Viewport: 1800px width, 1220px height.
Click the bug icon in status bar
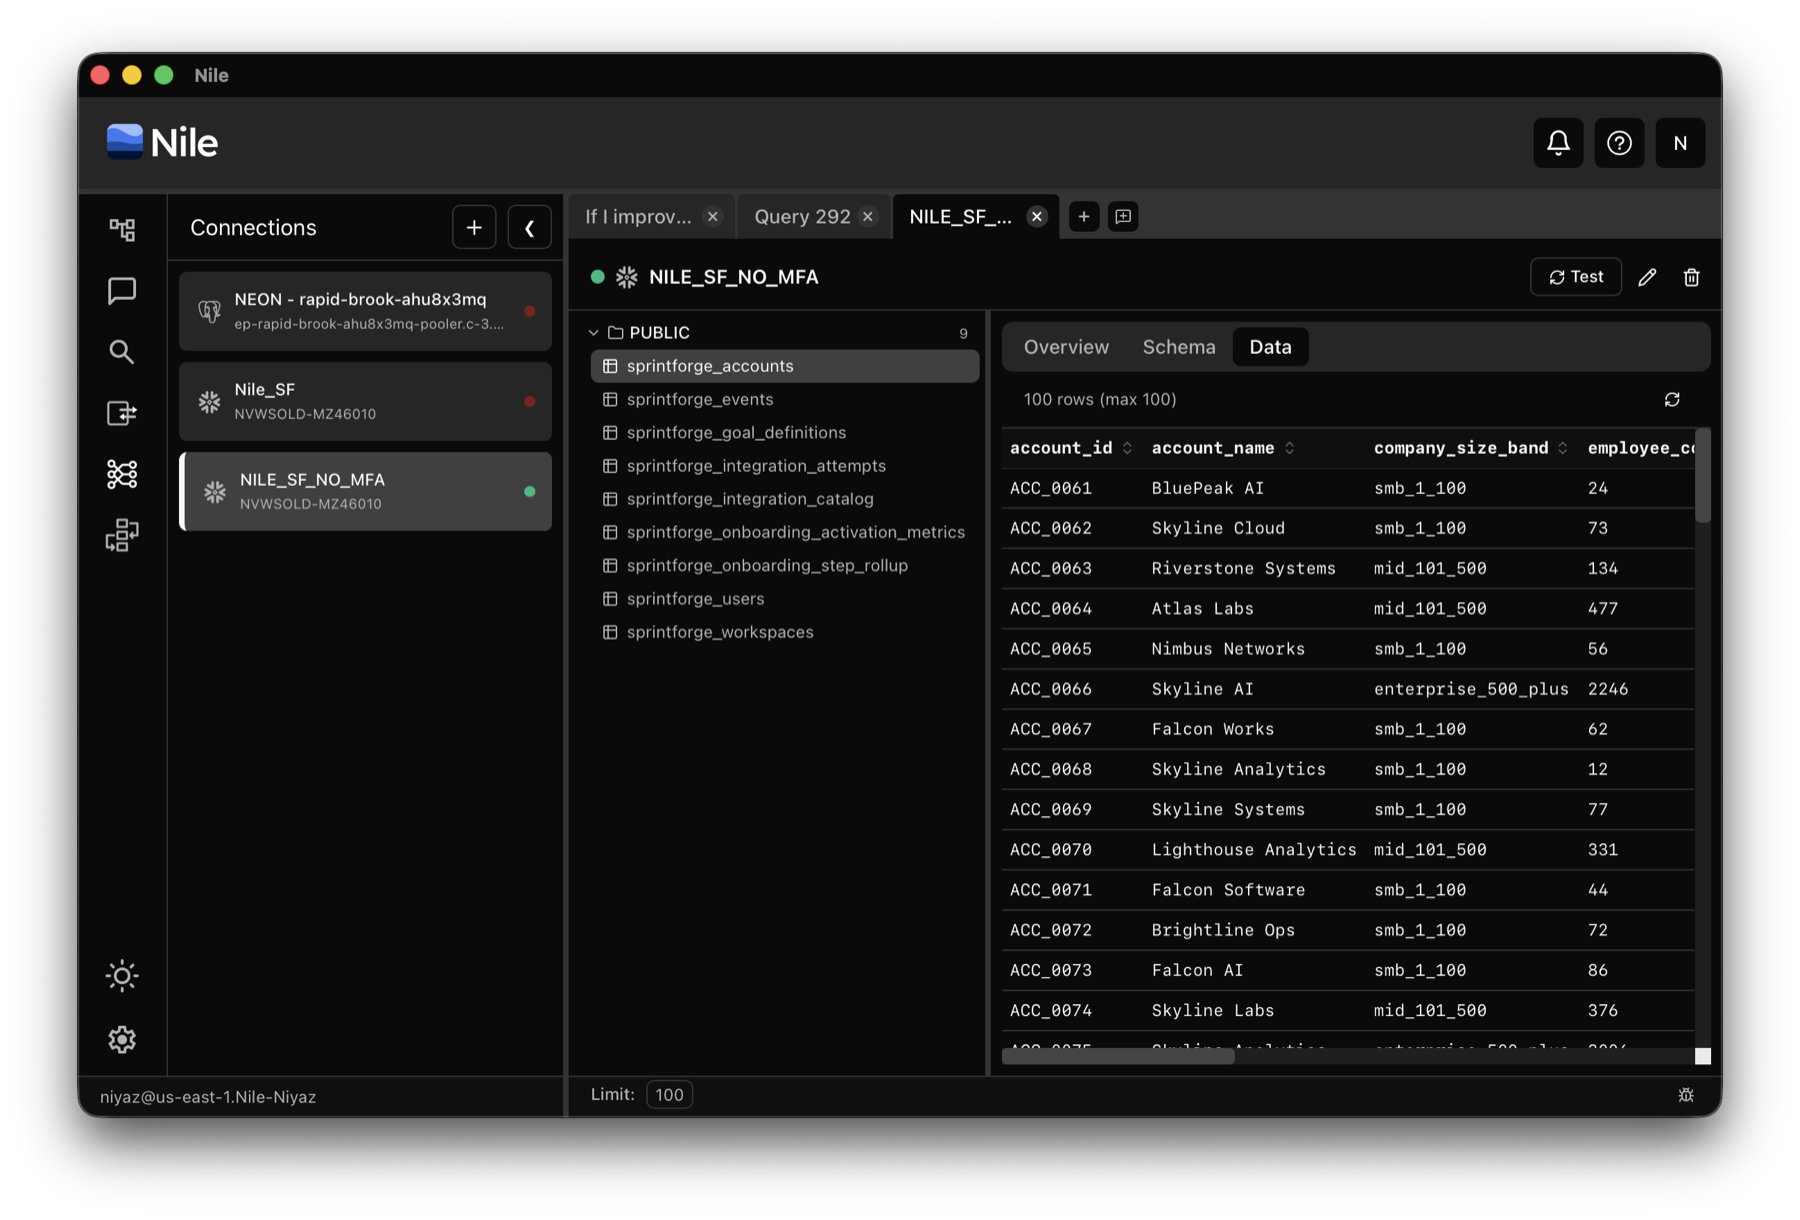tap(1686, 1095)
